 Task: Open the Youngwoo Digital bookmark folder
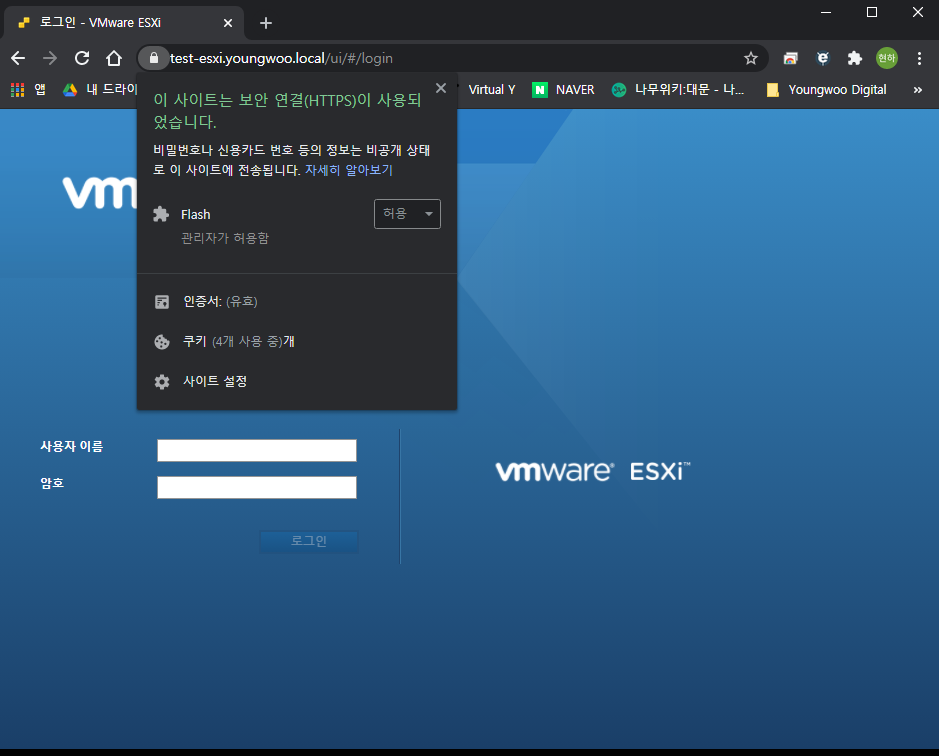pos(827,90)
